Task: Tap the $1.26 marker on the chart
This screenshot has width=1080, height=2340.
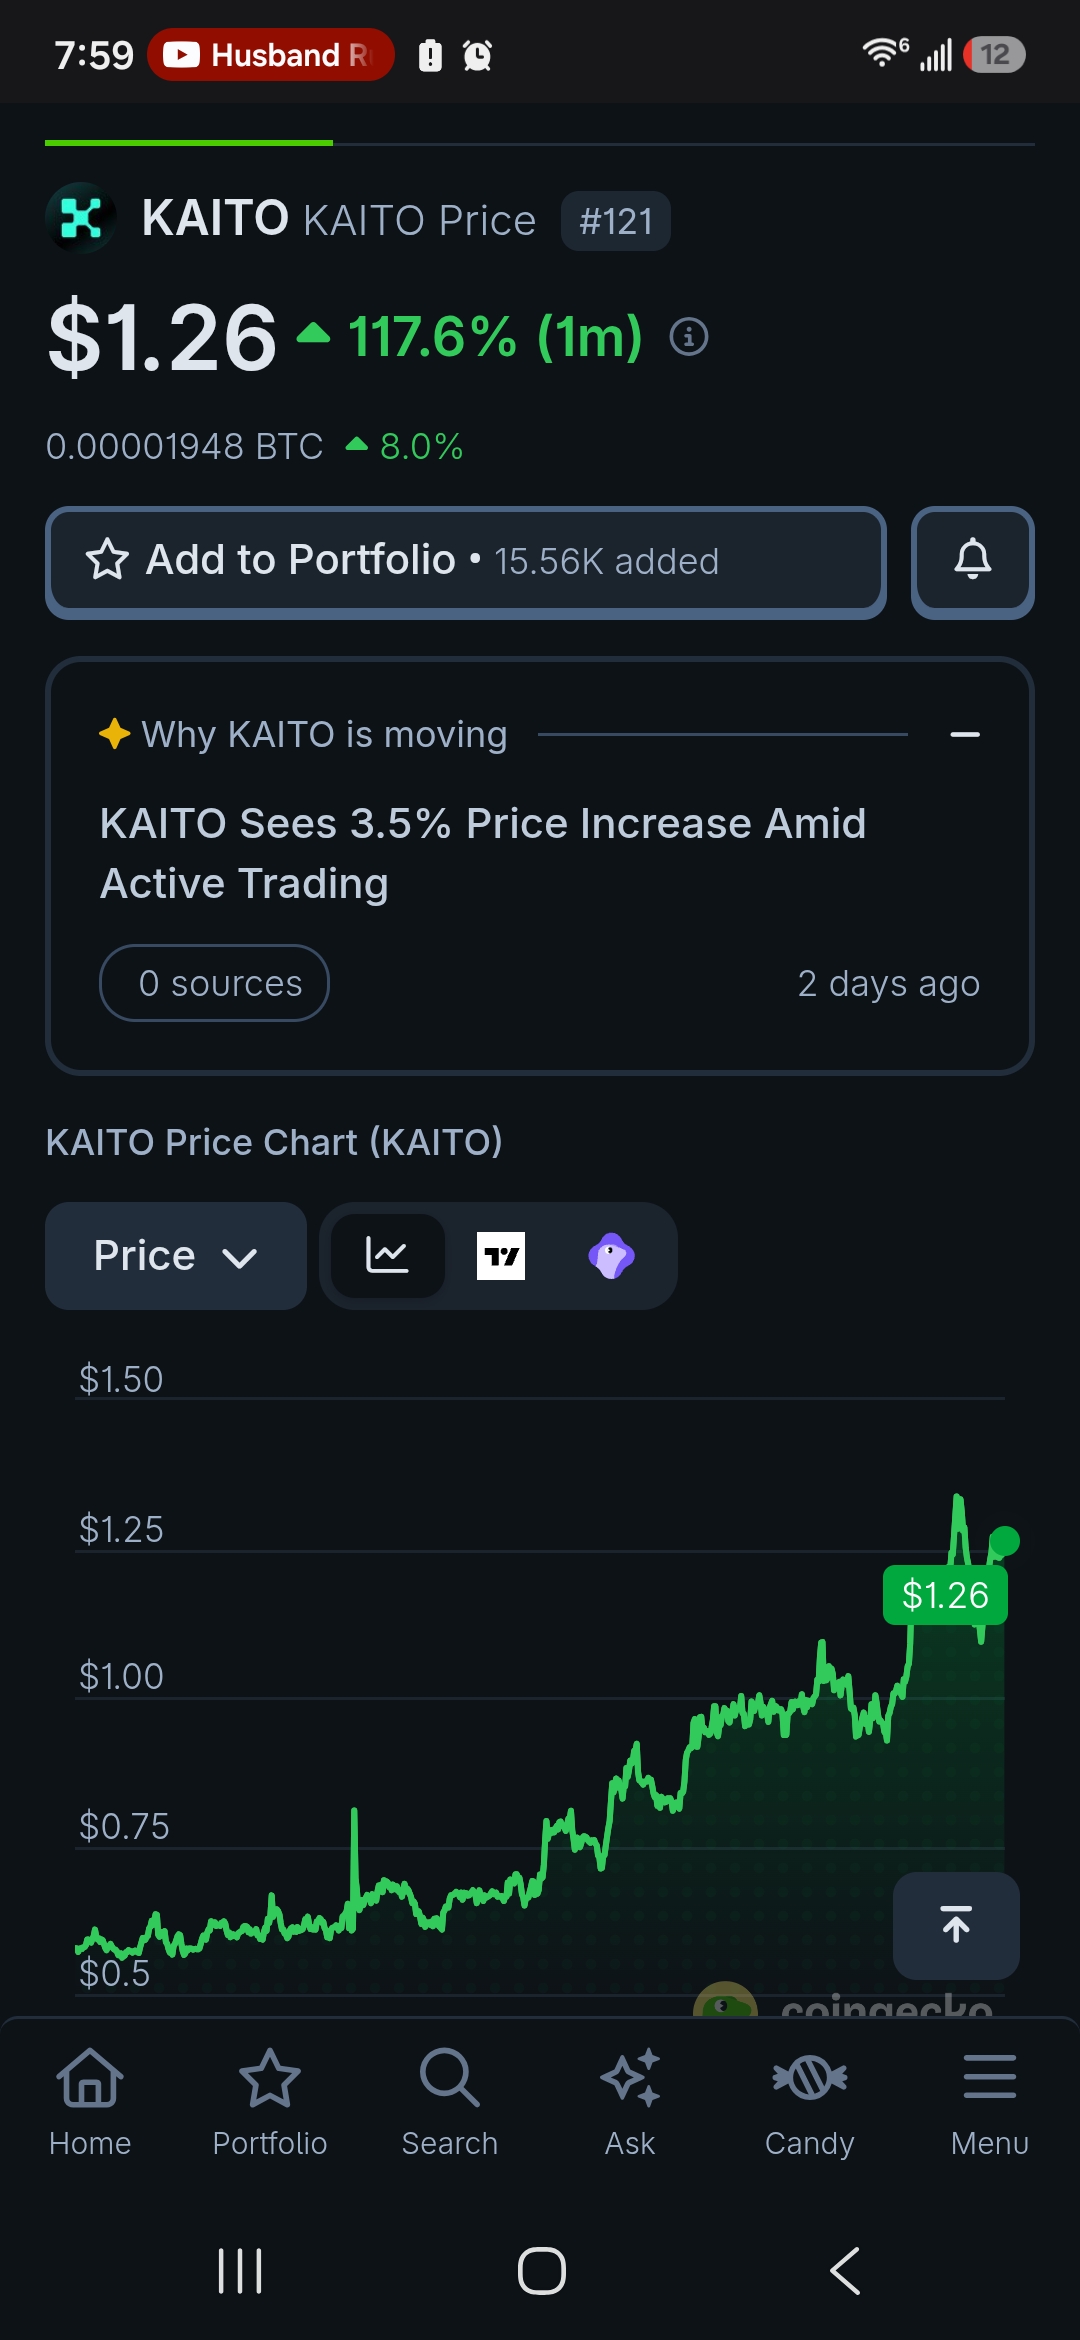Action: 945,1595
